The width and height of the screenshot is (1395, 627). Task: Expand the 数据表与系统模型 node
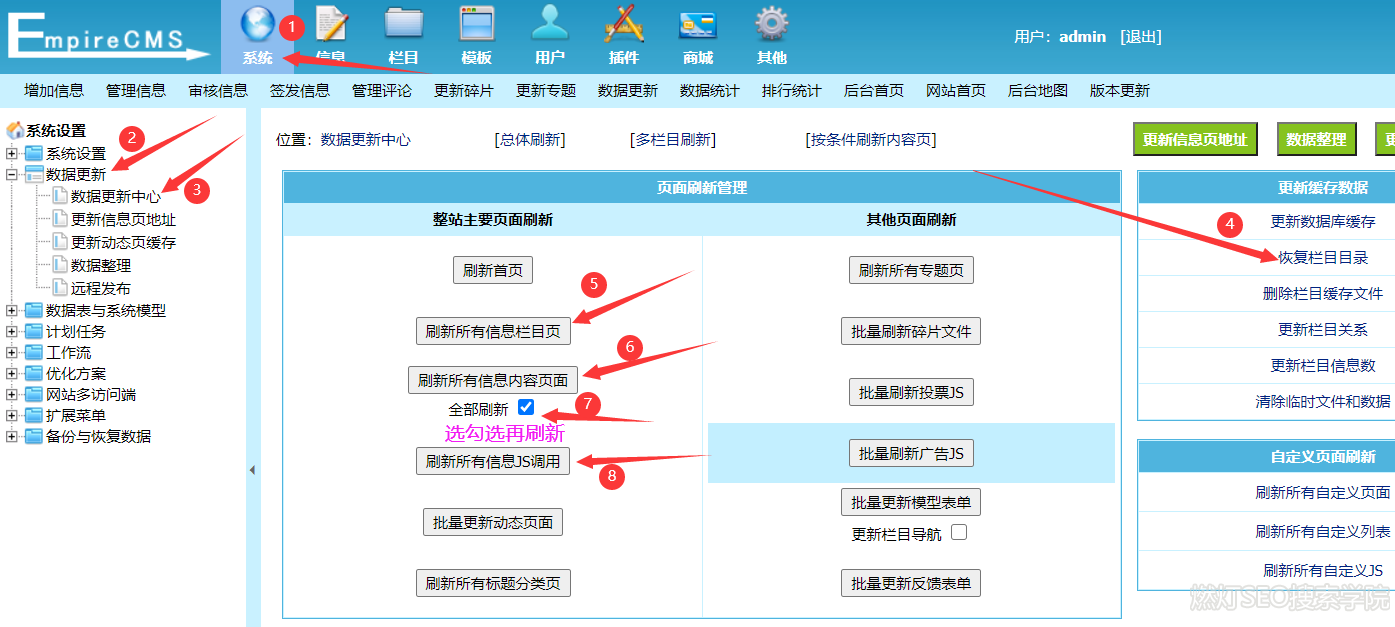point(12,310)
